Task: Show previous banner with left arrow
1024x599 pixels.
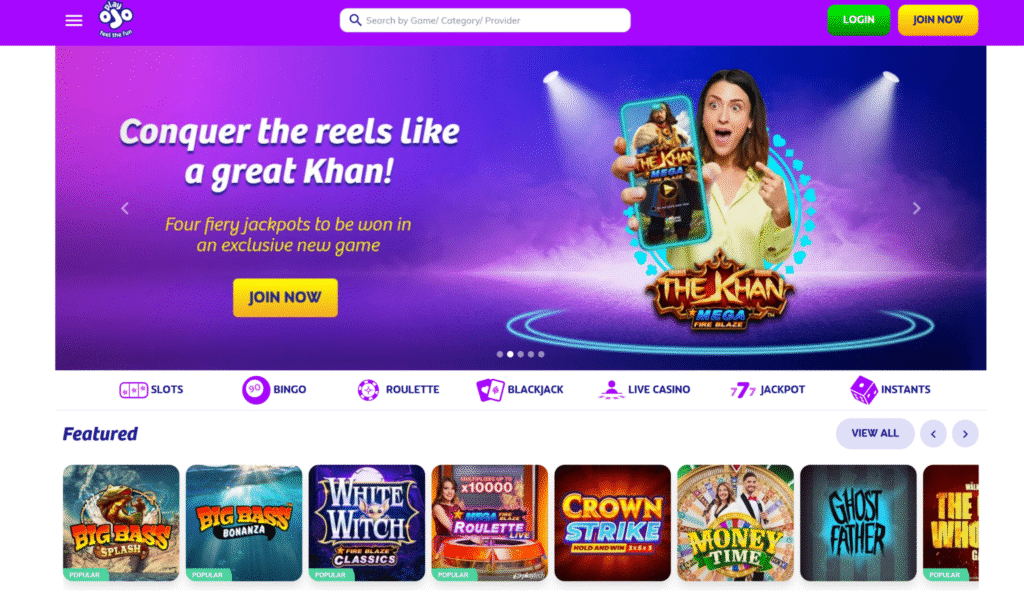Action: [x=125, y=208]
